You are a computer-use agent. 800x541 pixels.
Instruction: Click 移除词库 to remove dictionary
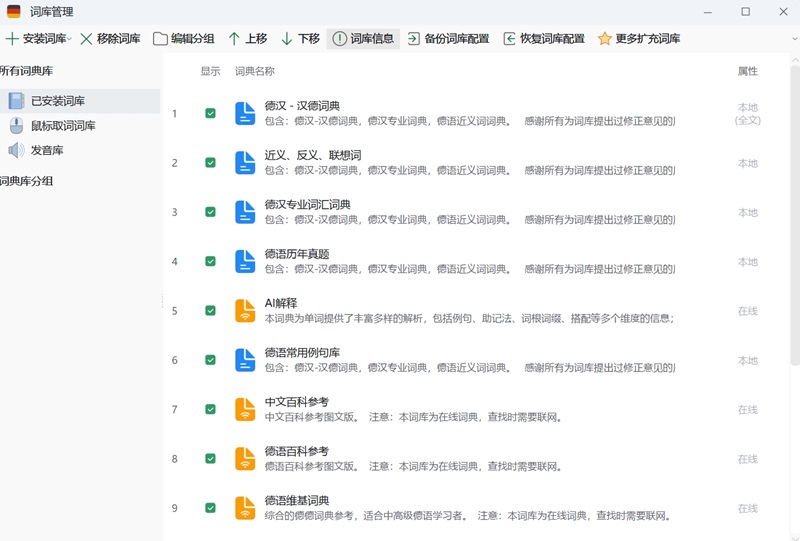[110, 39]
